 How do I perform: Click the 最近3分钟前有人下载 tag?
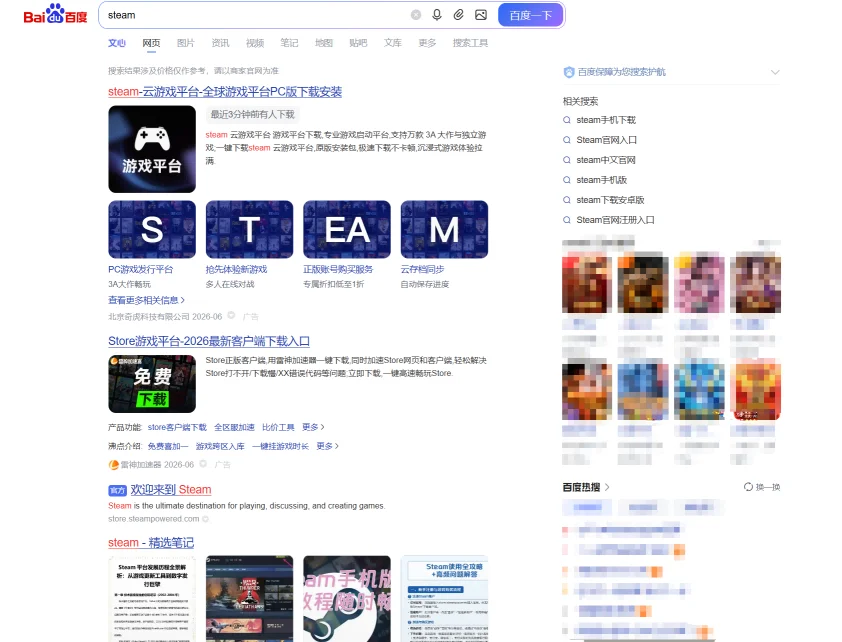(252, 114)
